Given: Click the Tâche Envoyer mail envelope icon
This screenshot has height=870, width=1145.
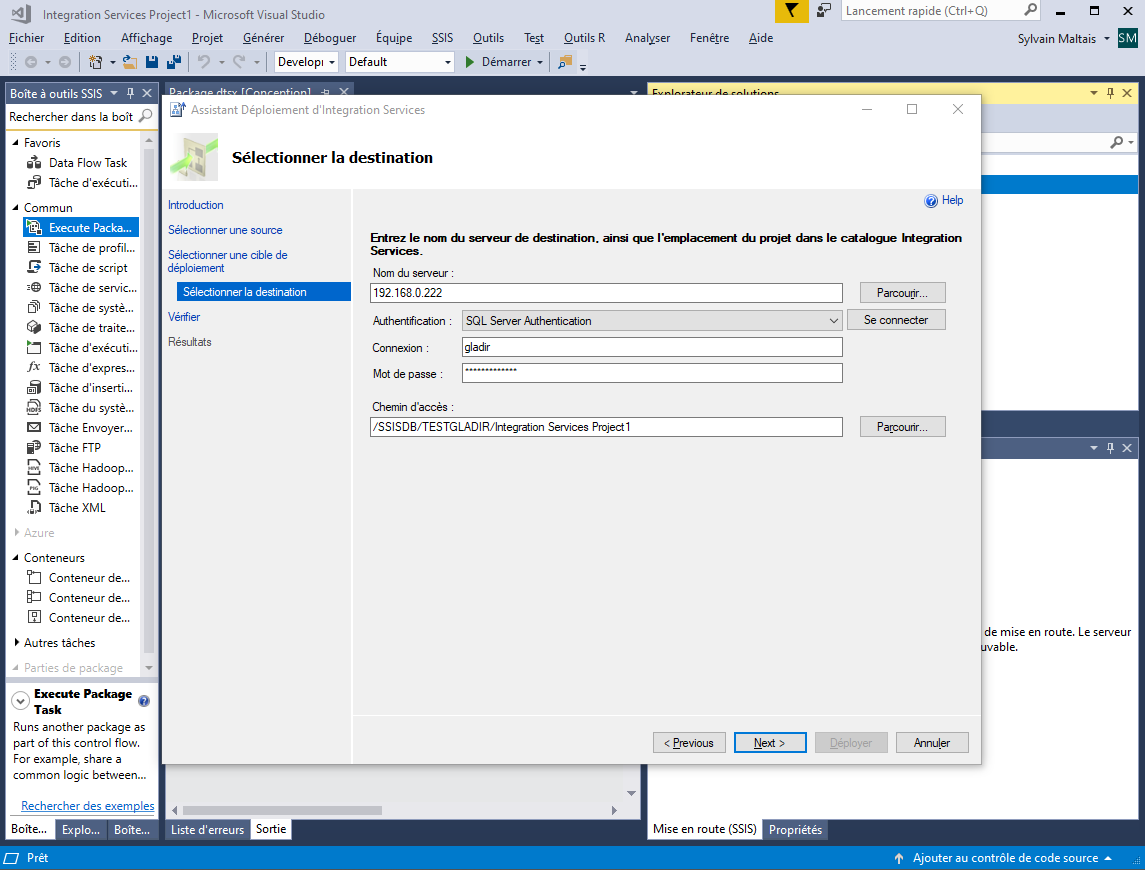Looking at the screenshot, I should (34, 428).
